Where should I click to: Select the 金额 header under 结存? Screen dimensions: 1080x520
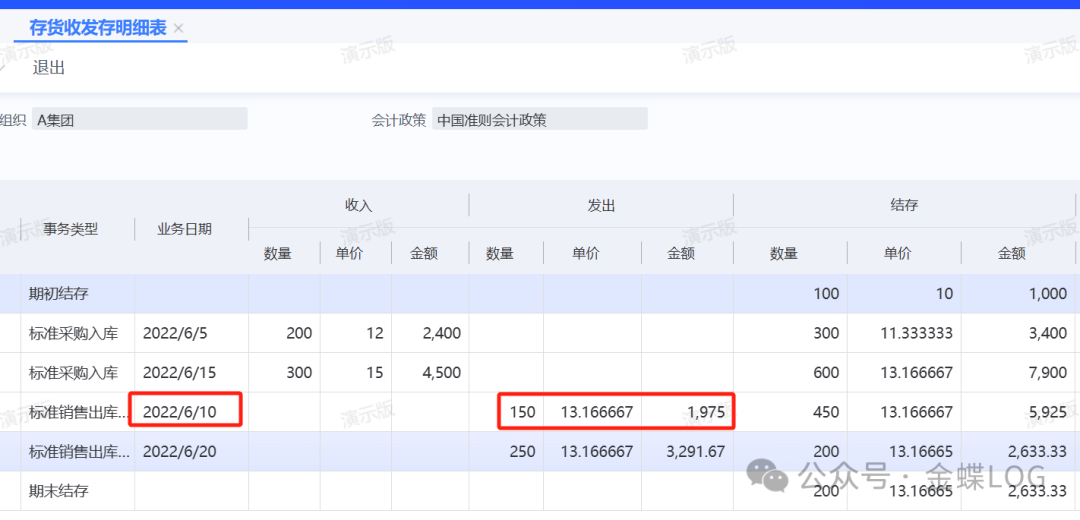point(1012,254)
